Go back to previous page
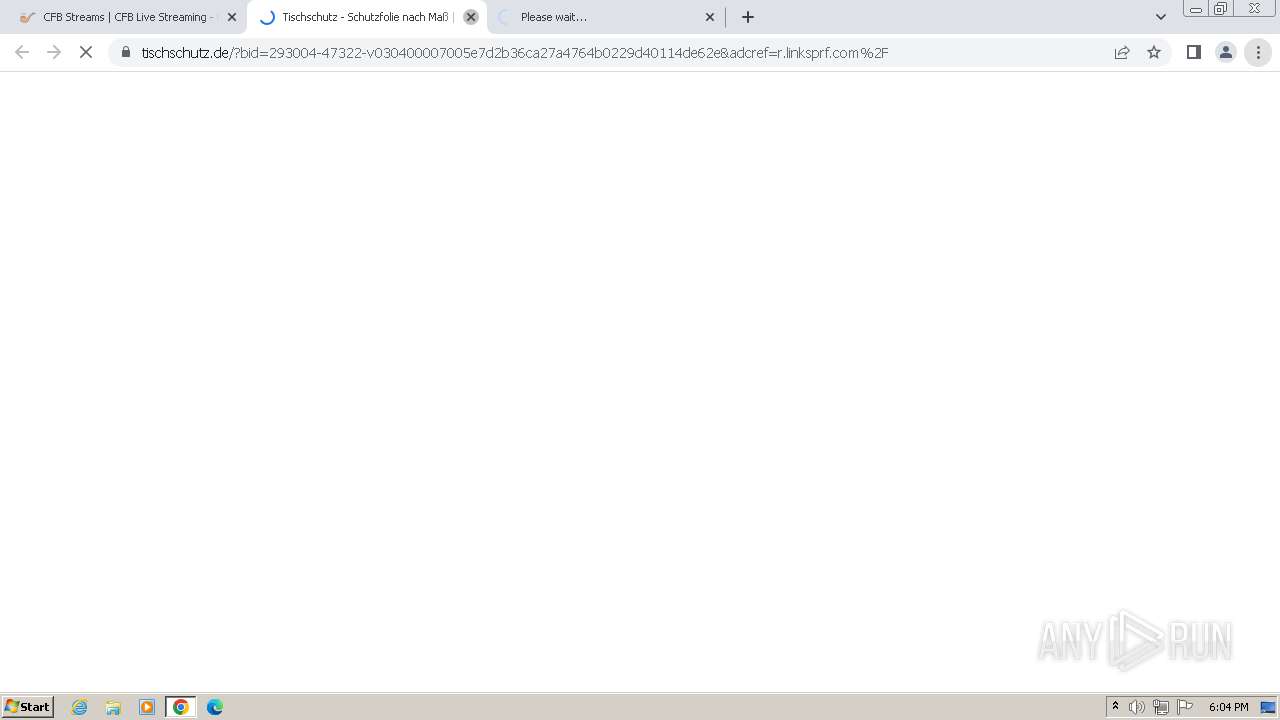 [x=22, y=52]
